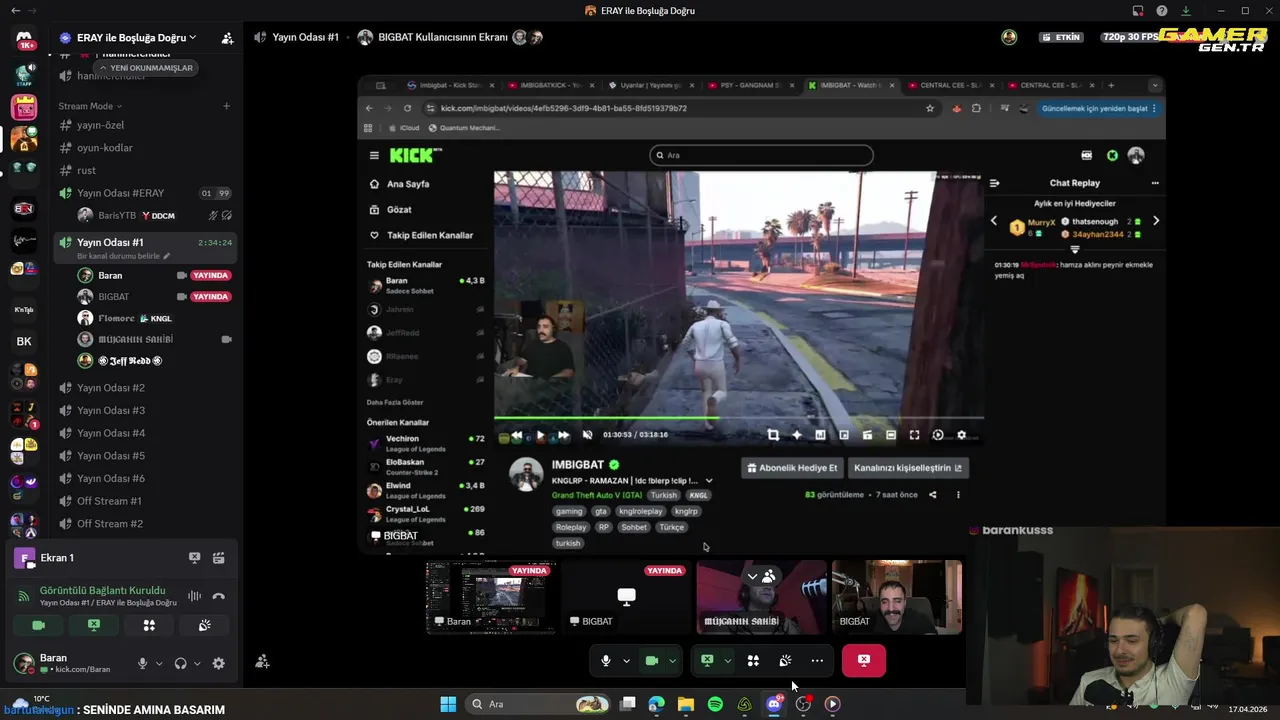Launch activities in the call control bar

click(753, 660)
